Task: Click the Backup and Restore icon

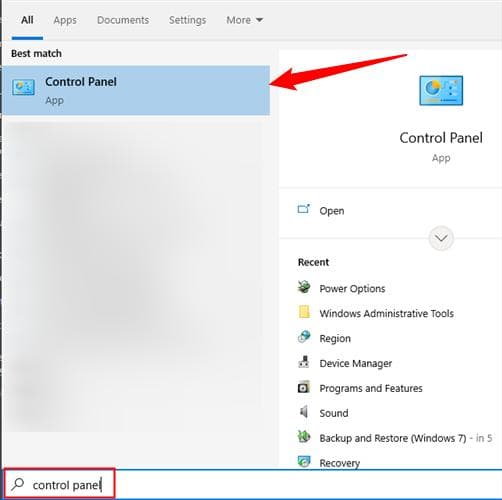Action: [304, 437]
